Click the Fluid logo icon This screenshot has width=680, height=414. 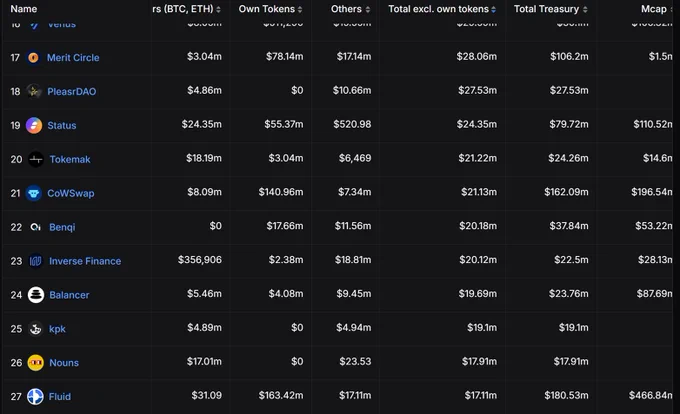click(x=35, y=396)
